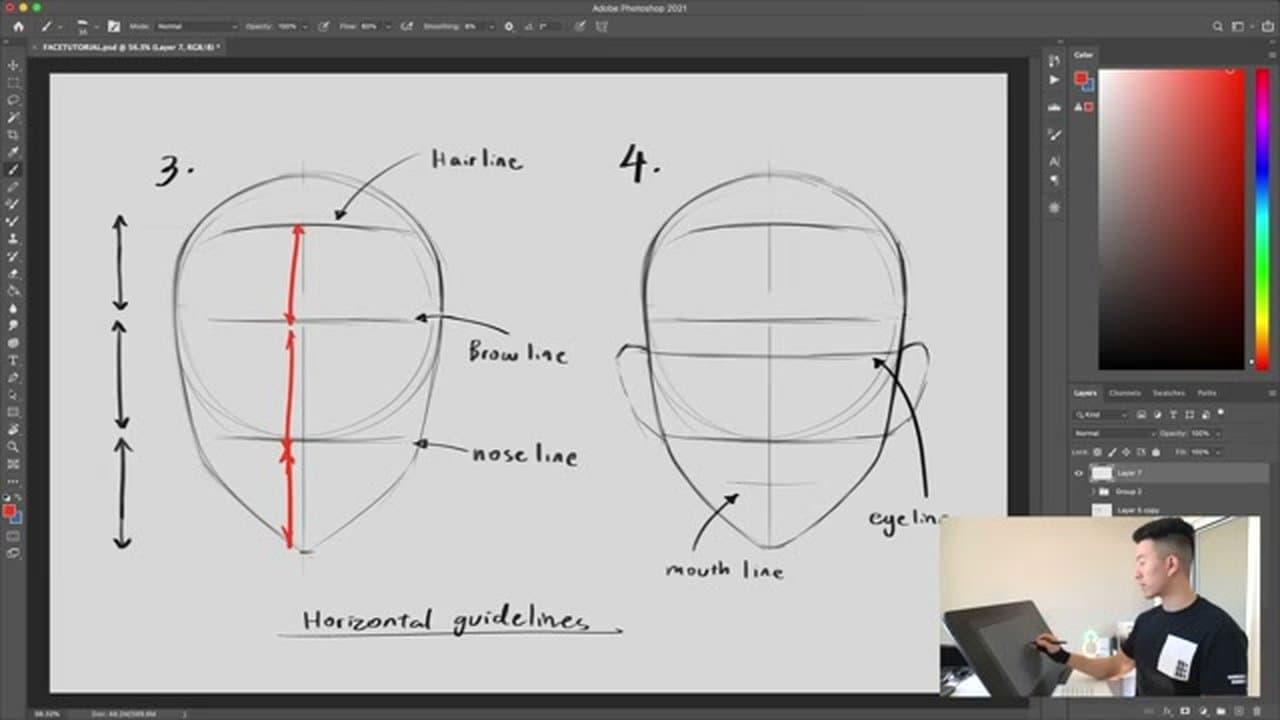Toggle pressure for opacity icon
Screen dimensions: 1280x720
(x=324, y=26)
